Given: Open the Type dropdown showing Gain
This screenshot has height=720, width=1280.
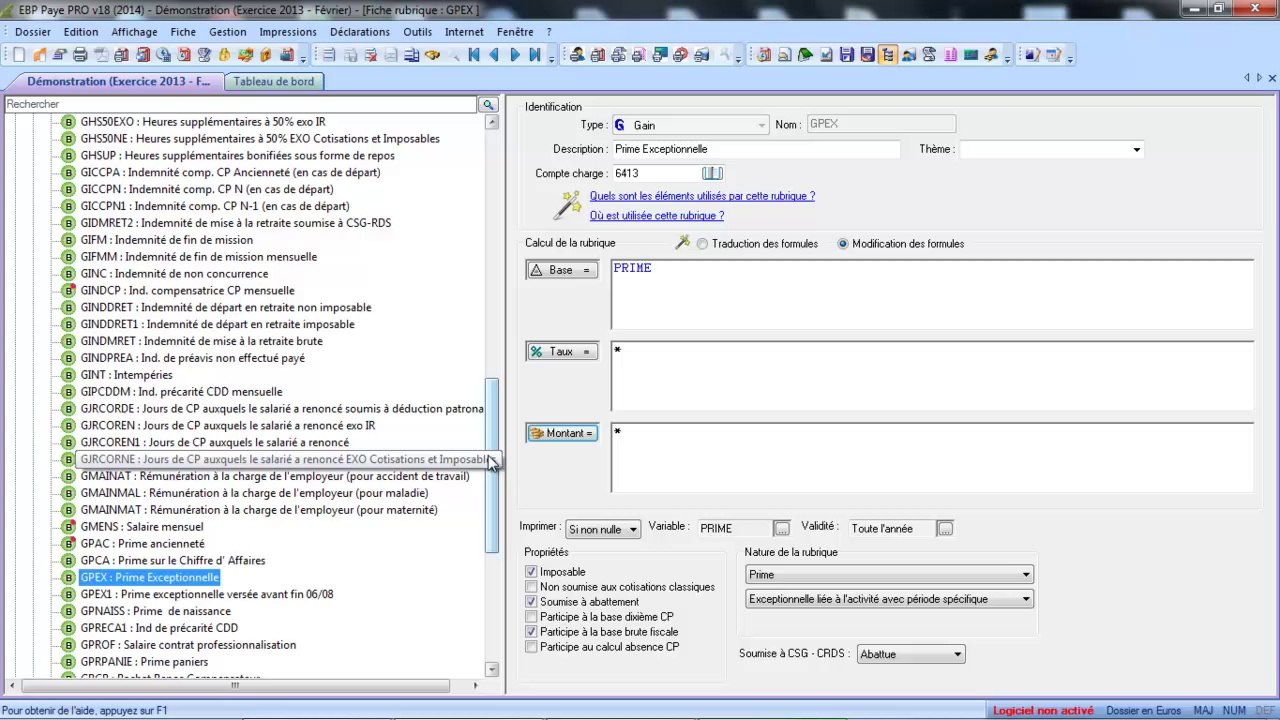Looking at the screenshot, I should (690, 125).
